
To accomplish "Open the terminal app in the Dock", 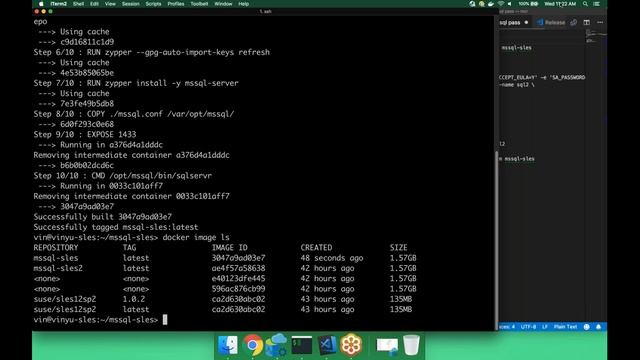I will tap(302, 345).
